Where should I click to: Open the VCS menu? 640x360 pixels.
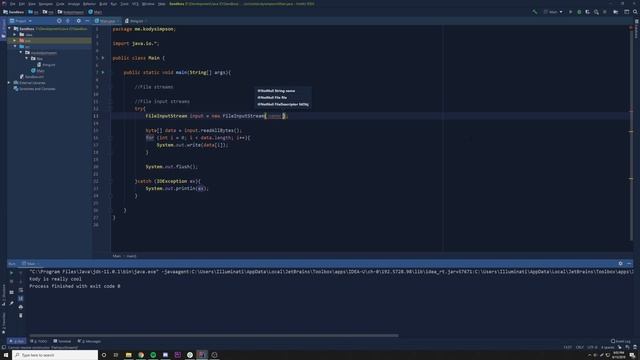135,4
